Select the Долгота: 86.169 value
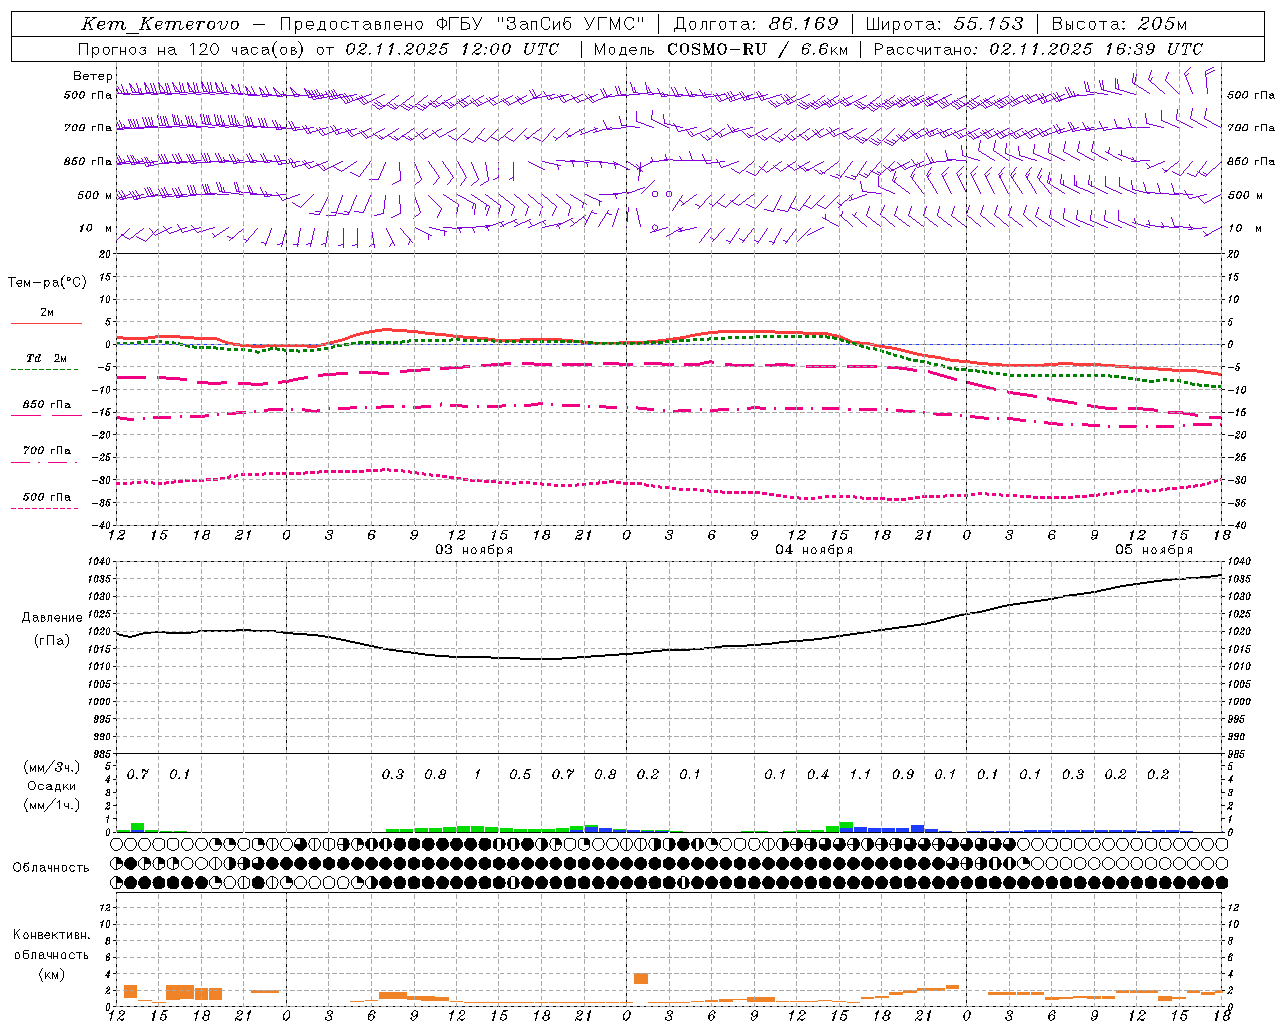 (756, 24)
